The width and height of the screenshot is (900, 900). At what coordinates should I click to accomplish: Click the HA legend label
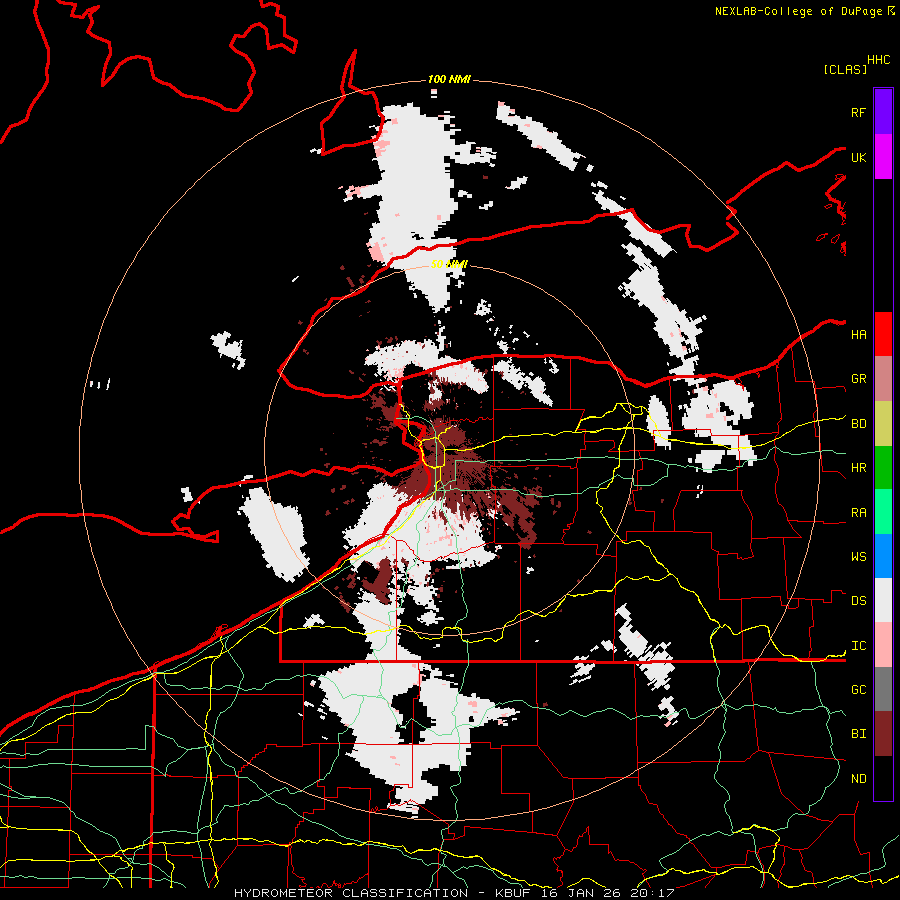[858, 335]
